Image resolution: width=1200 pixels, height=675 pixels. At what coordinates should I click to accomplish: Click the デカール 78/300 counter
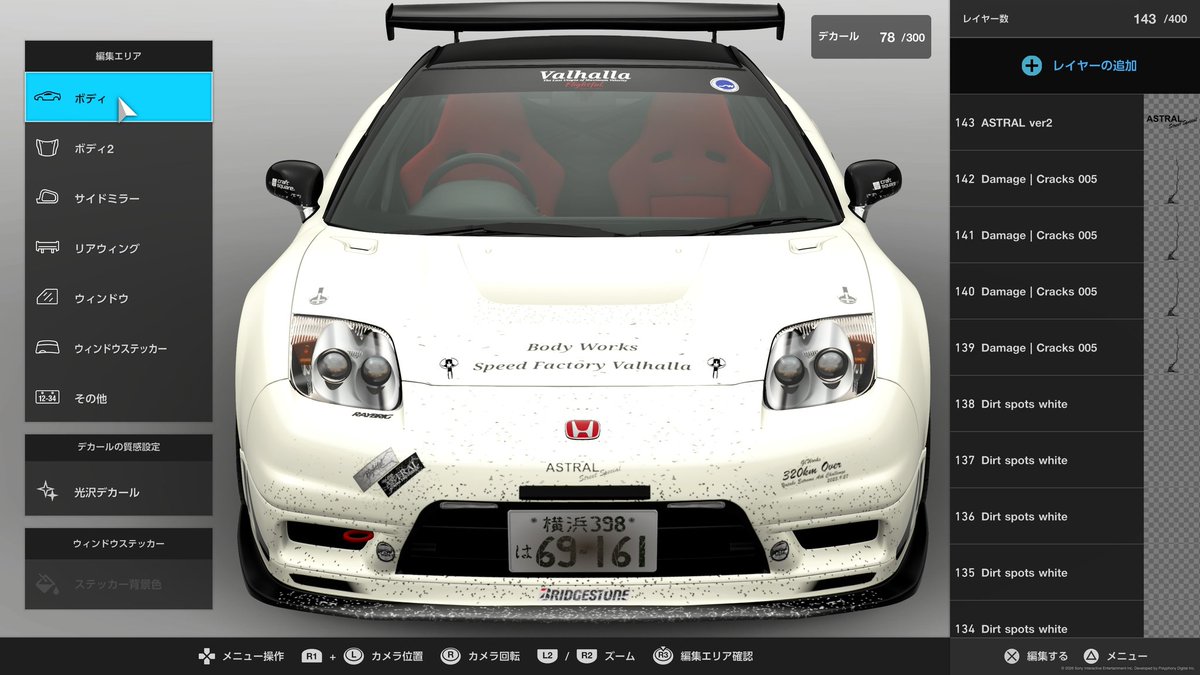870,37
